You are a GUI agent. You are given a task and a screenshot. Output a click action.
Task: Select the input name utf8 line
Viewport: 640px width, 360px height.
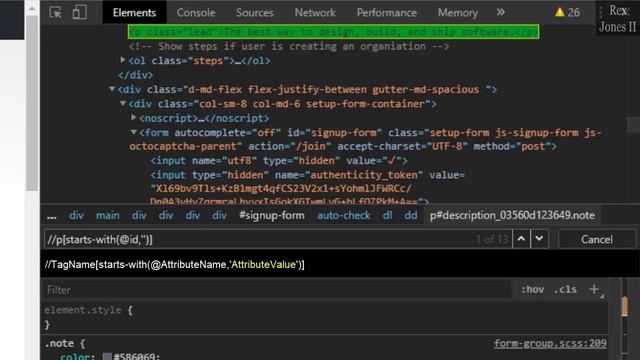279,160
